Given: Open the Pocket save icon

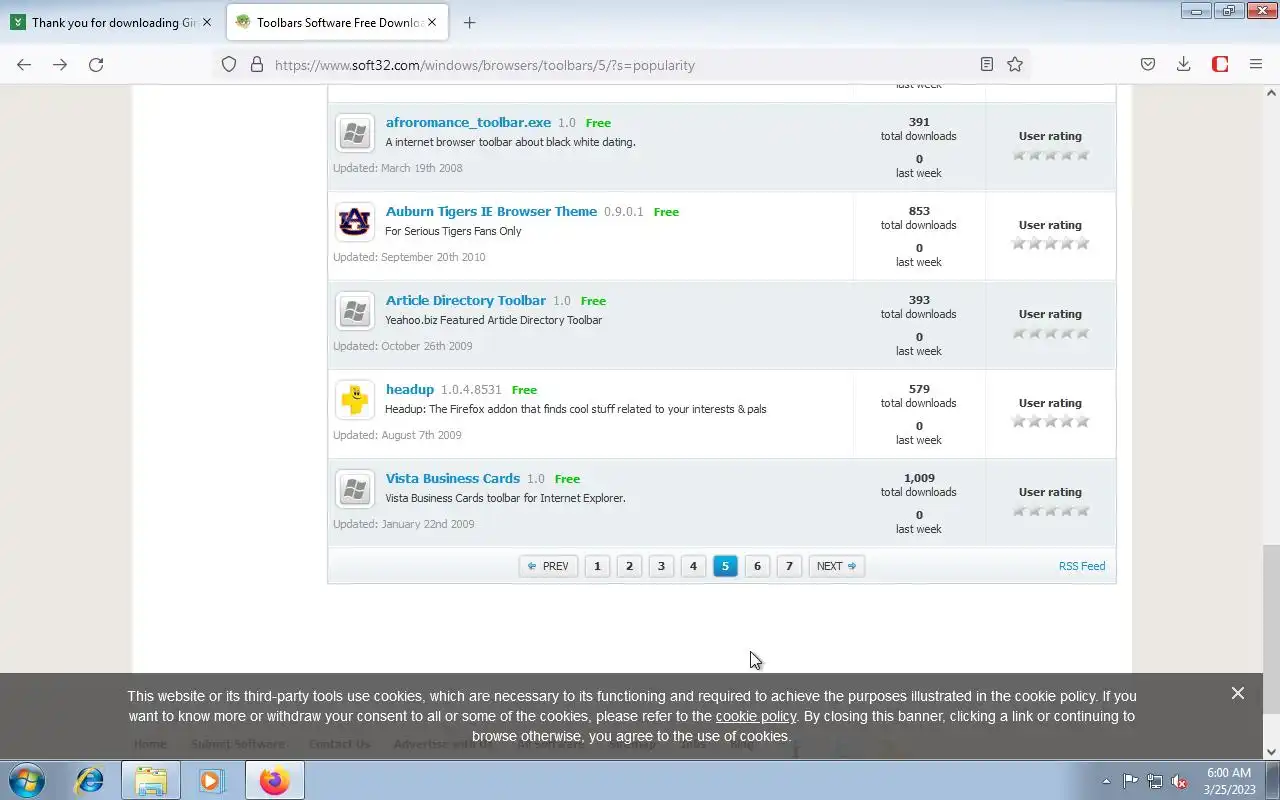Looking at the screenshot, I should 1148,64.
